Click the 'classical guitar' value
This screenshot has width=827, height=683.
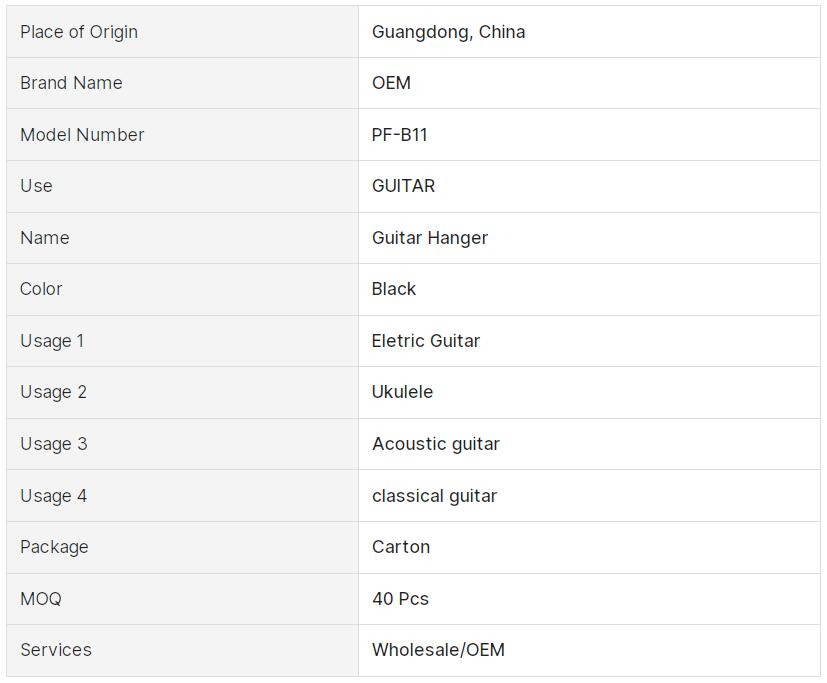[434, 496]
